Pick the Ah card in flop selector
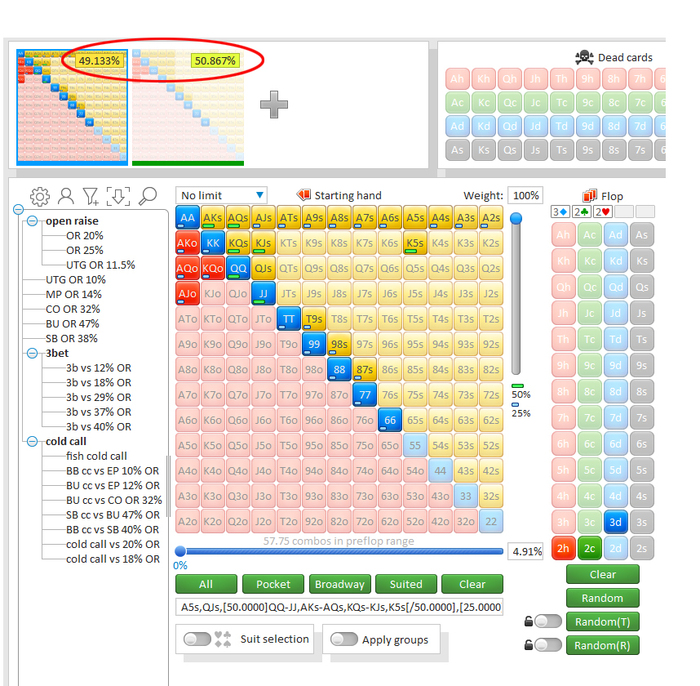This screenshot has height=686, width=700. (x=563, y=235)
